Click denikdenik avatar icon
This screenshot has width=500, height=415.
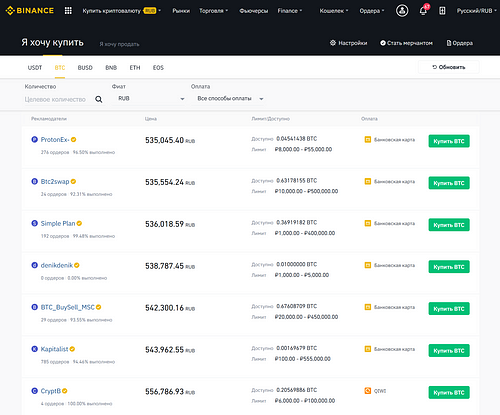(x=34, y=265)
